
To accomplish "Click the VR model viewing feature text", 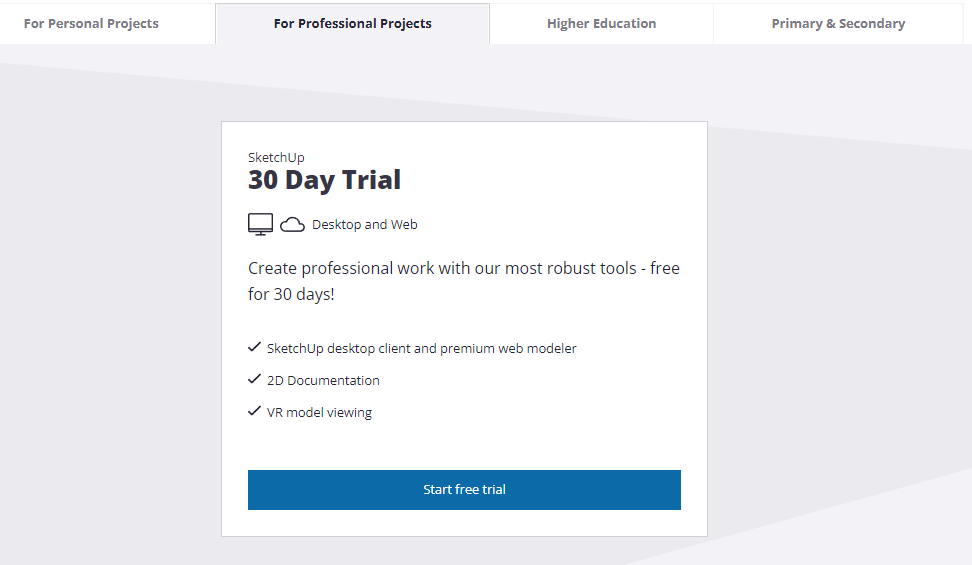I will [319, 412].
